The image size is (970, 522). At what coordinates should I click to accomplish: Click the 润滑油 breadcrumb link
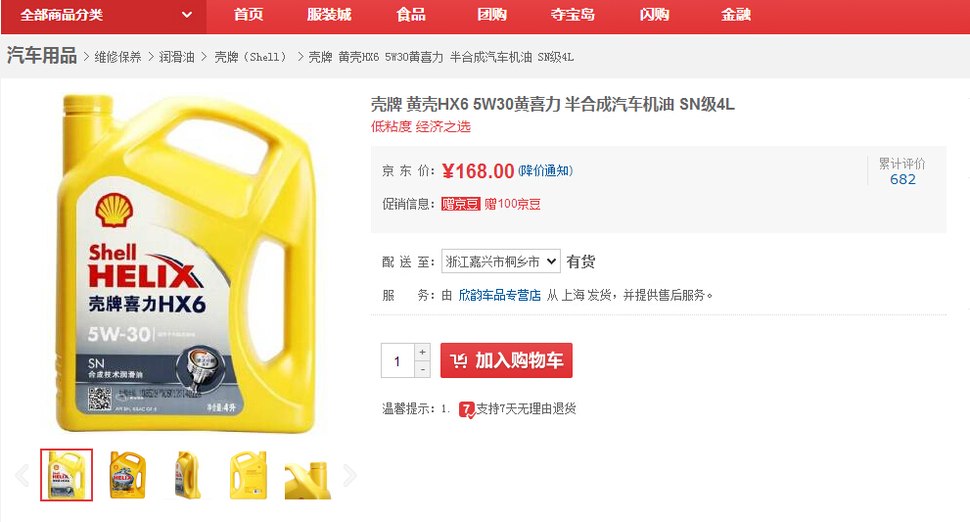176,57
